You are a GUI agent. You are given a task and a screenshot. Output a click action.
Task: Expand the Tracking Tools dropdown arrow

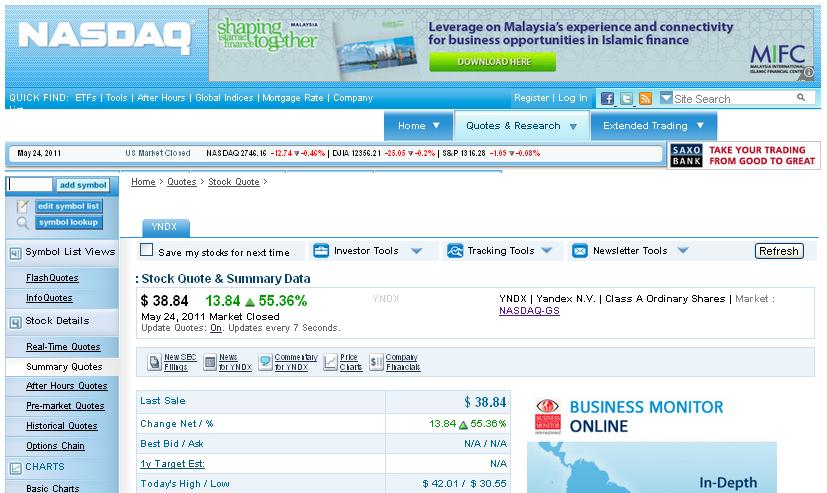(x=546, y=250)
